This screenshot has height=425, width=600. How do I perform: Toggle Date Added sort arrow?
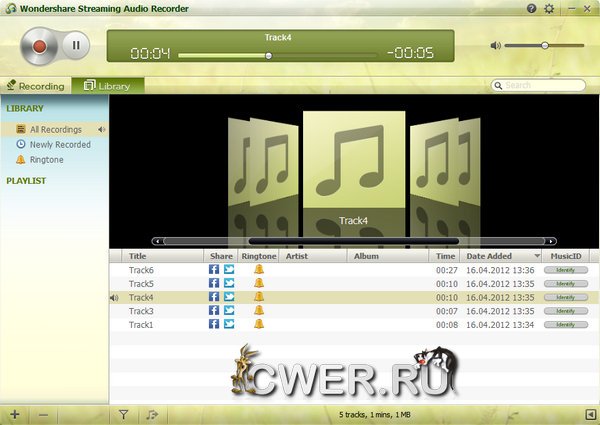point(537,256)
